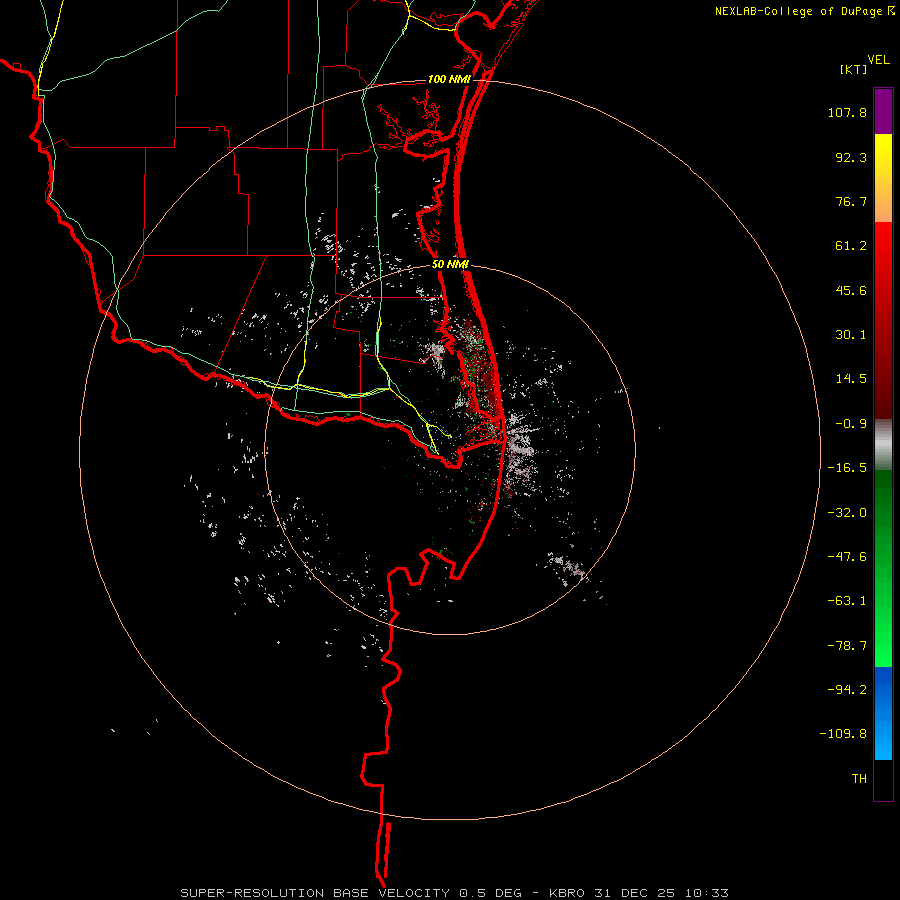Click the -16.5 legend value
This screenshot has width=900, height=900.
coord(847,468)
